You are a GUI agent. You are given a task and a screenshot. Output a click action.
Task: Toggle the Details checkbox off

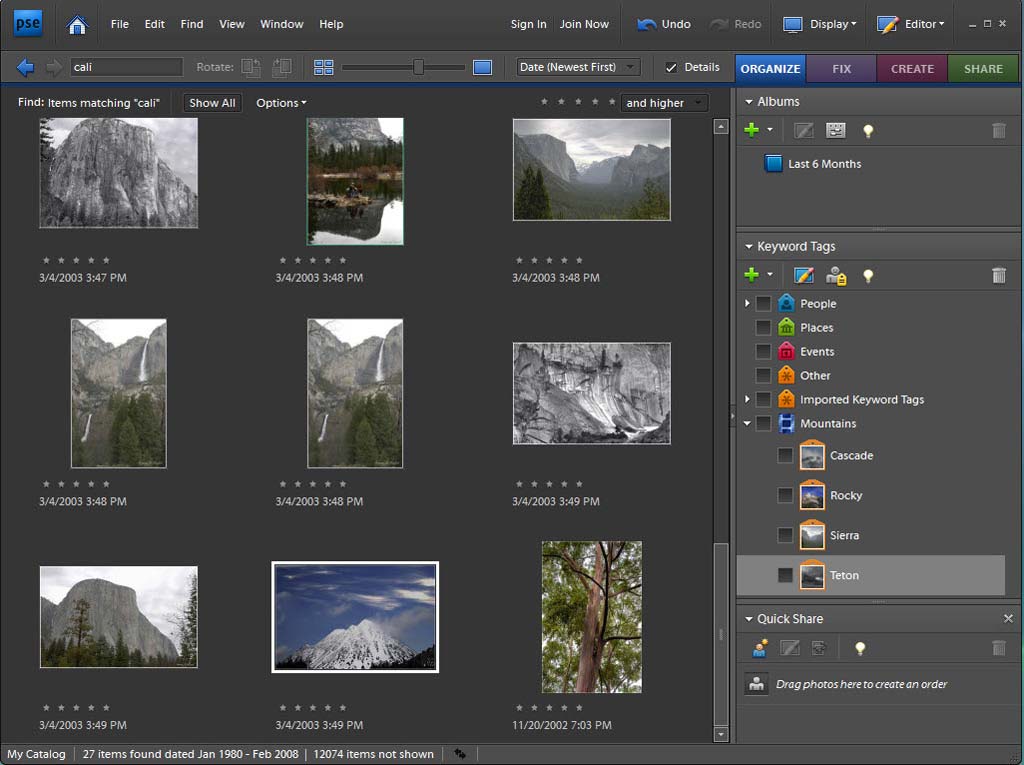(x=673, y=67)
